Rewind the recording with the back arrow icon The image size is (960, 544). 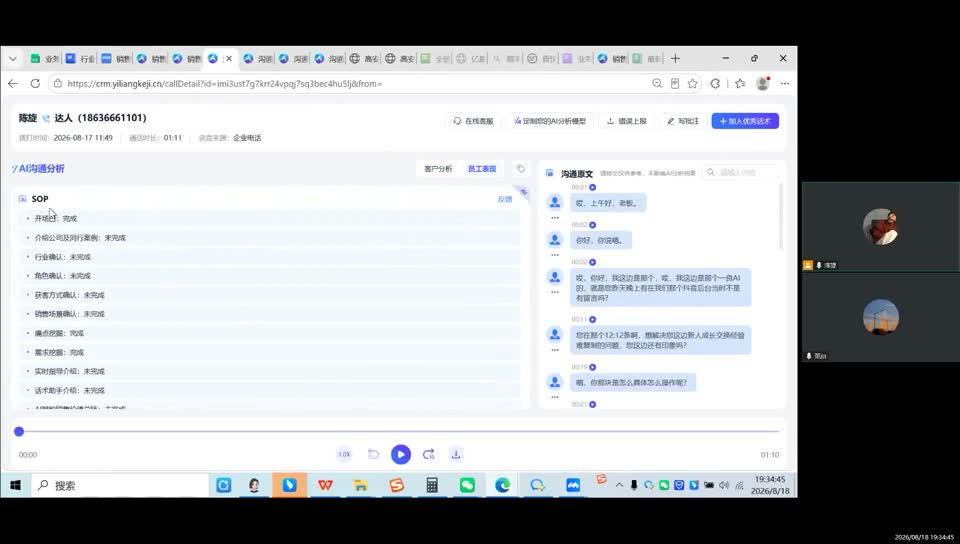373,454
